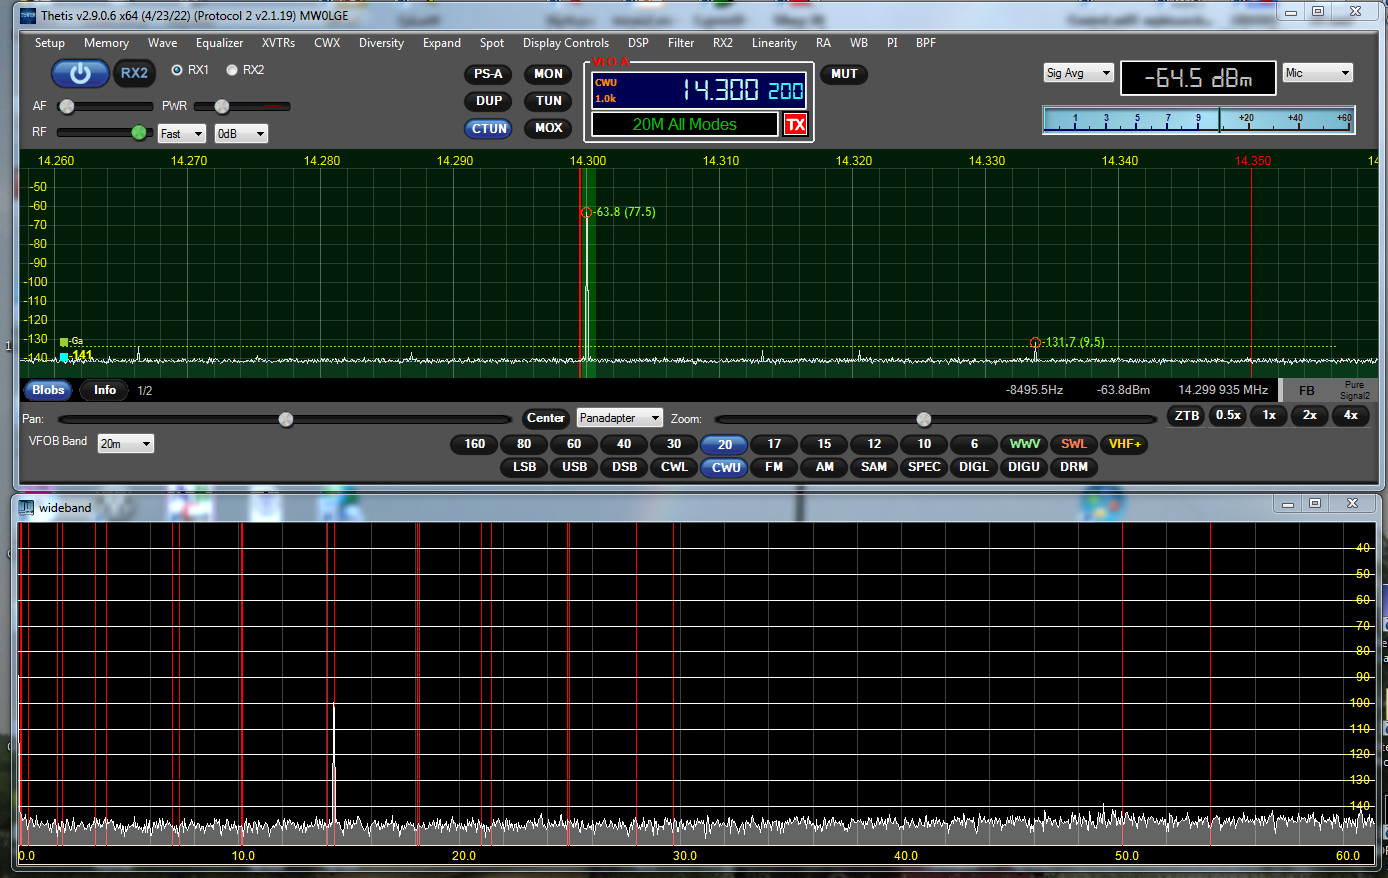Screen dimensions: 1388x878
Task: Set zoom to 0.5x
Action: click(x=1228, y=416)
